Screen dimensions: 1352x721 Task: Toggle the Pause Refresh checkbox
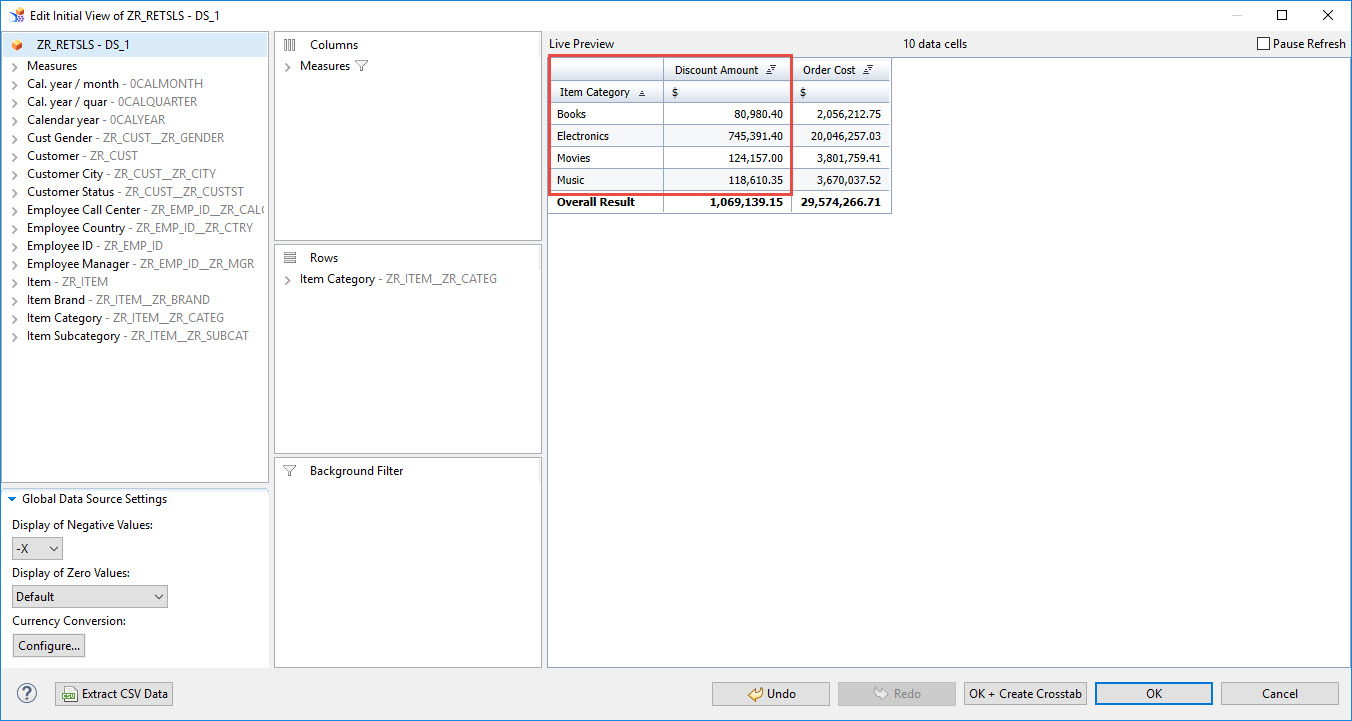[1263, 44]
